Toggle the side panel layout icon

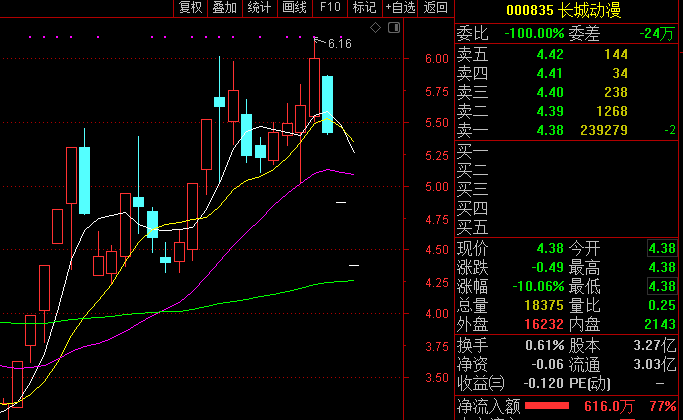[394, 28]
